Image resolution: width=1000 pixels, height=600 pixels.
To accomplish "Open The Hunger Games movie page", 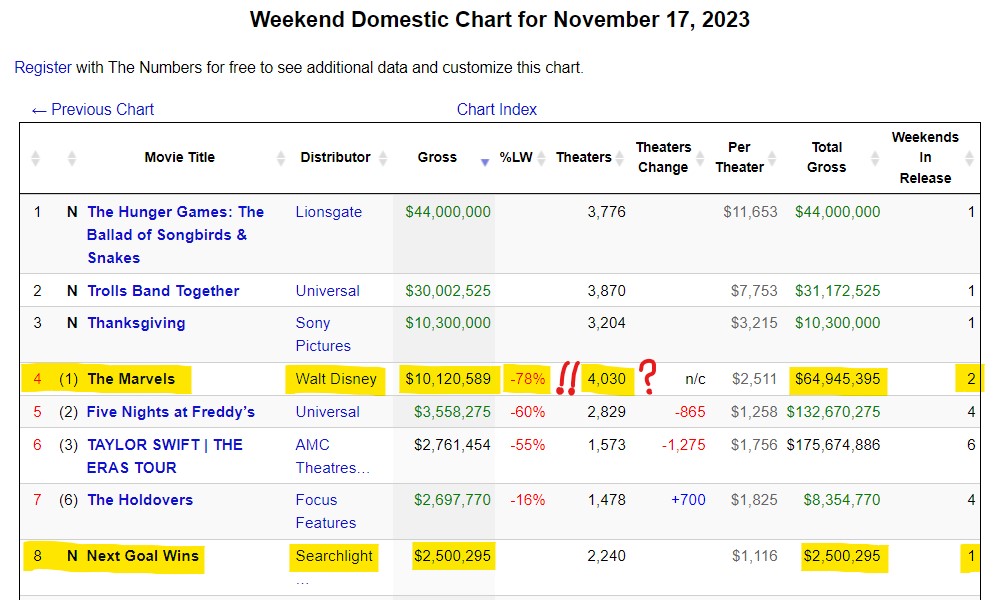I will point(175,234).
